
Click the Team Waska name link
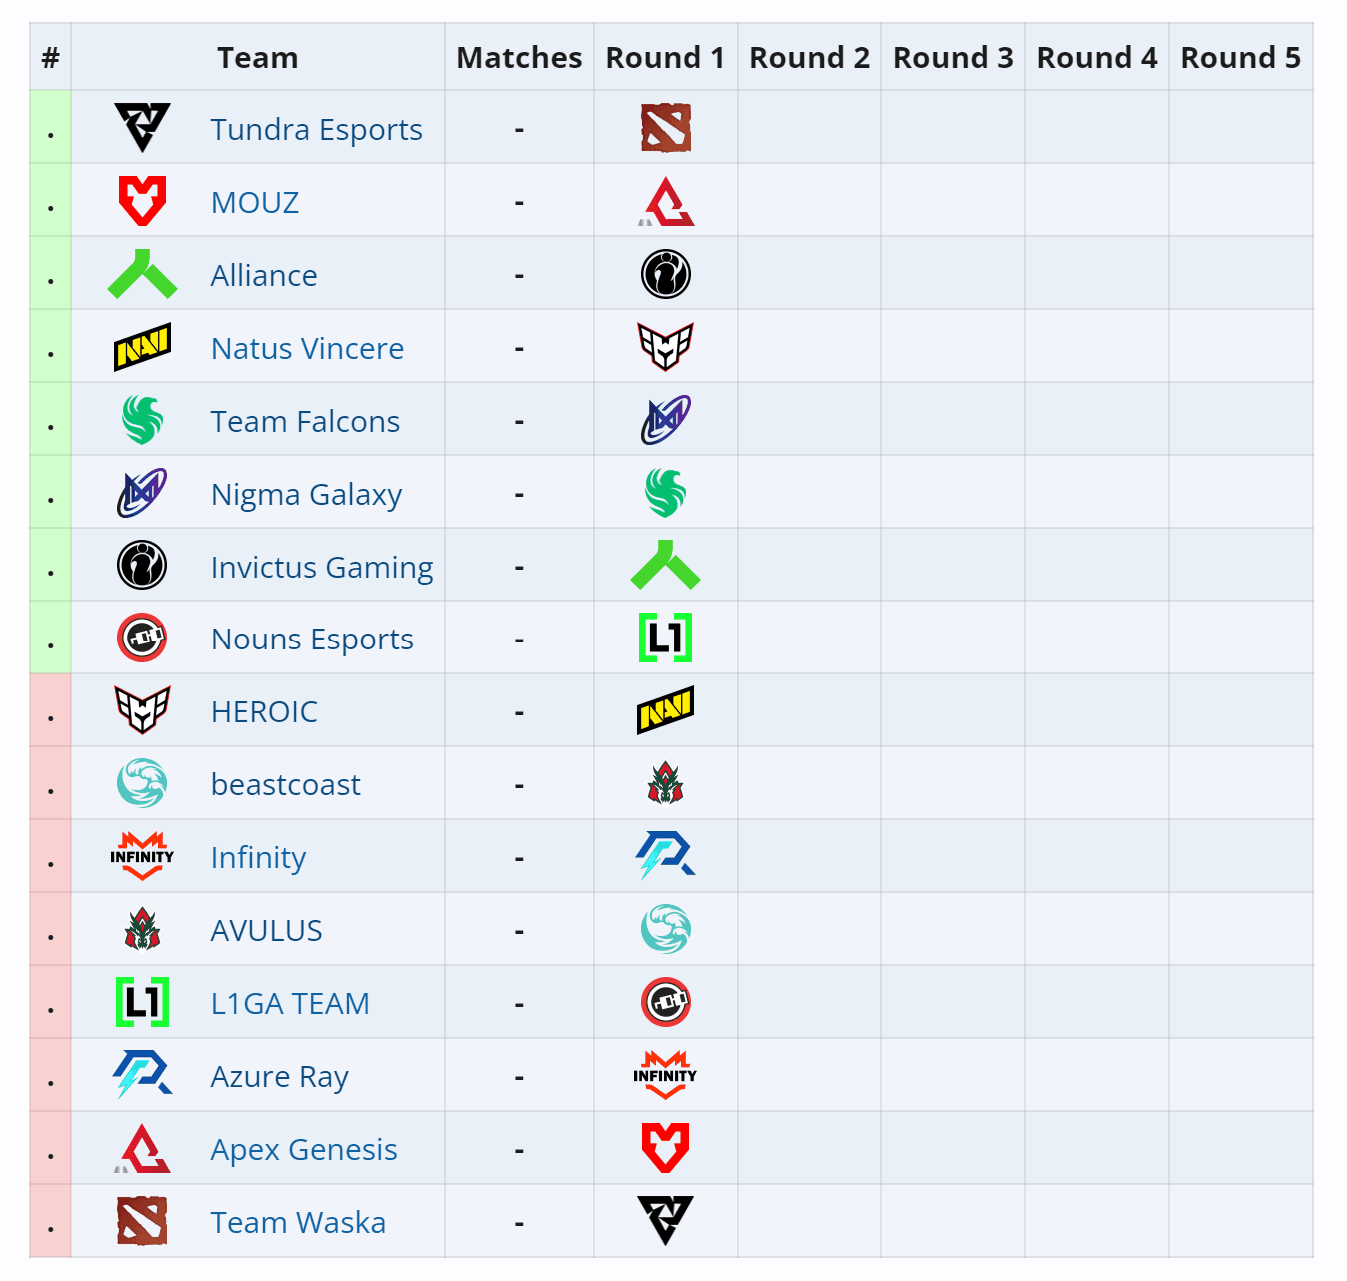click(x=297, y=1221)
